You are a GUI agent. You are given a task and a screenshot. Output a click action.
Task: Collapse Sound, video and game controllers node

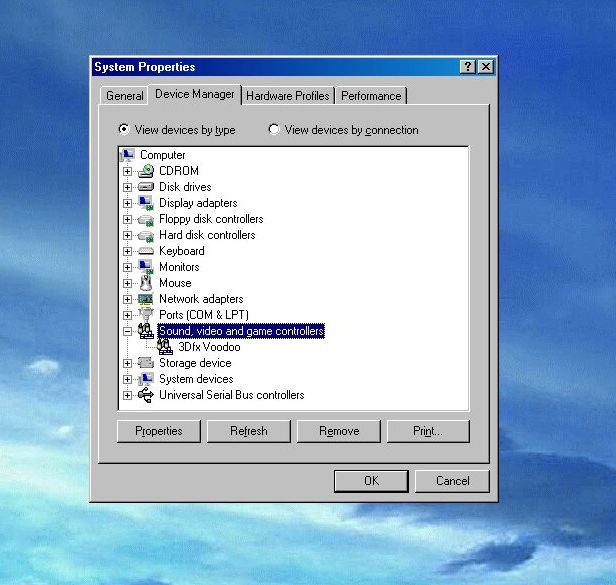click(x=127, y=332)
